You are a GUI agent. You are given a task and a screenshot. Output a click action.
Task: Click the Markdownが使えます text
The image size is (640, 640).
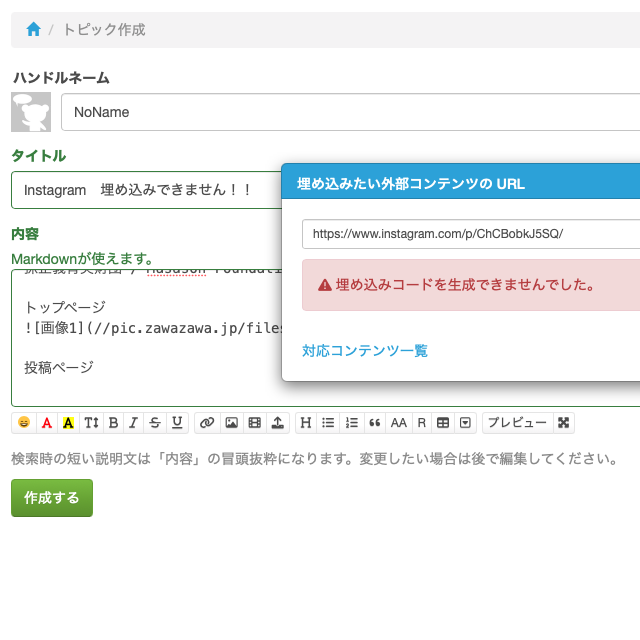click(82, 258)
